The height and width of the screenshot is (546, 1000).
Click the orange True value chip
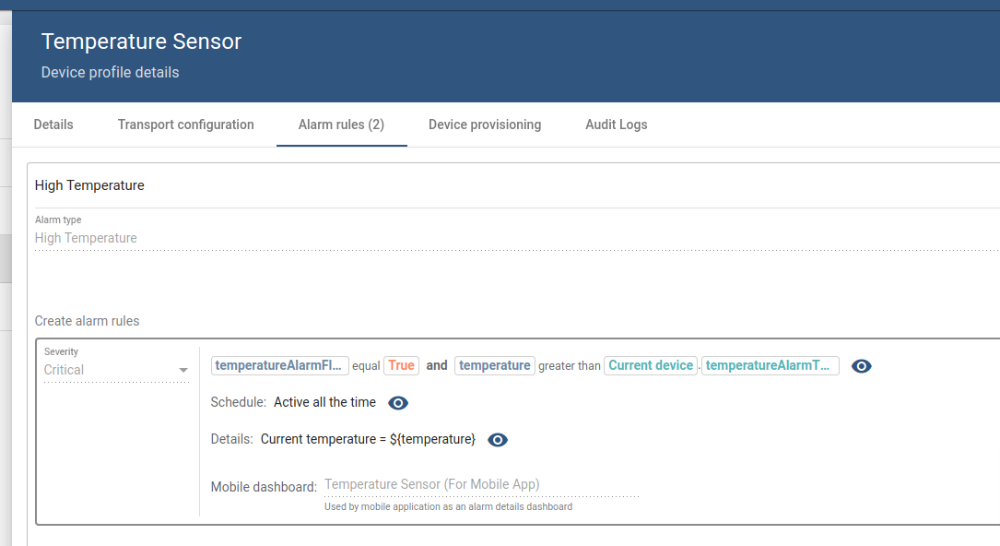click(401, 366)
